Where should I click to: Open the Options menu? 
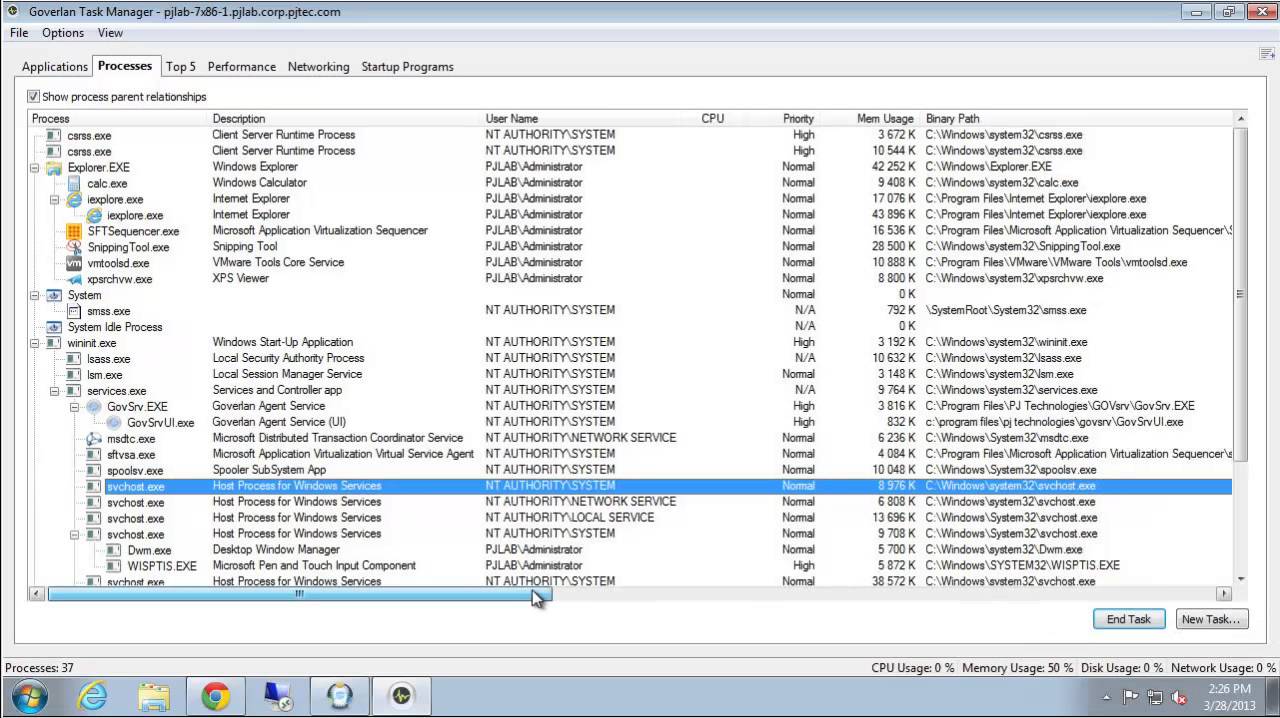pos(63,33)
